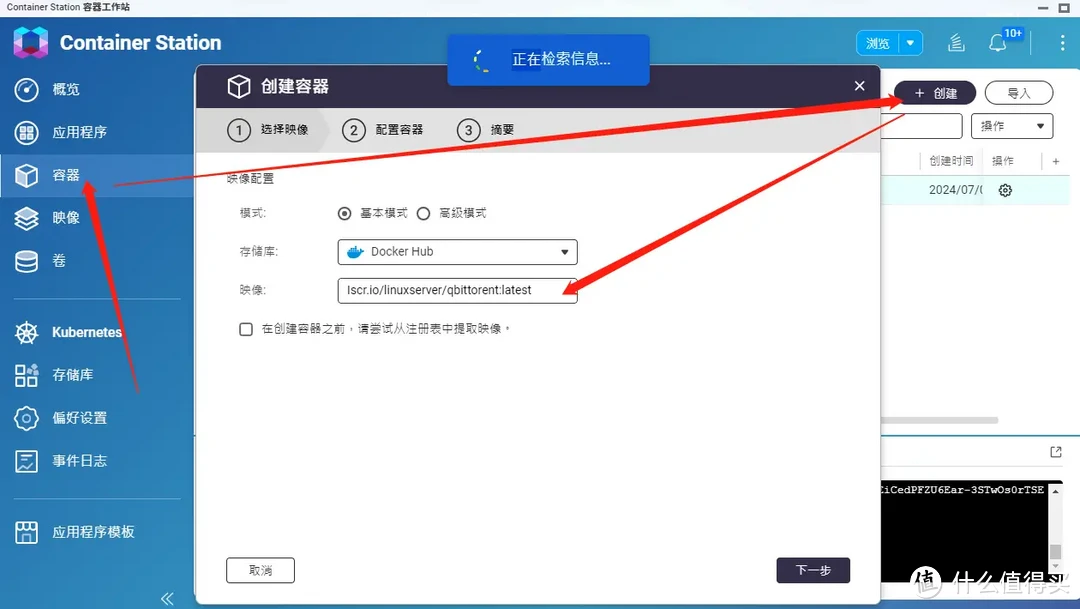Go to step 1 选择映像
The height and width of the screenshot is (609, 1080).
click(269, 130)
